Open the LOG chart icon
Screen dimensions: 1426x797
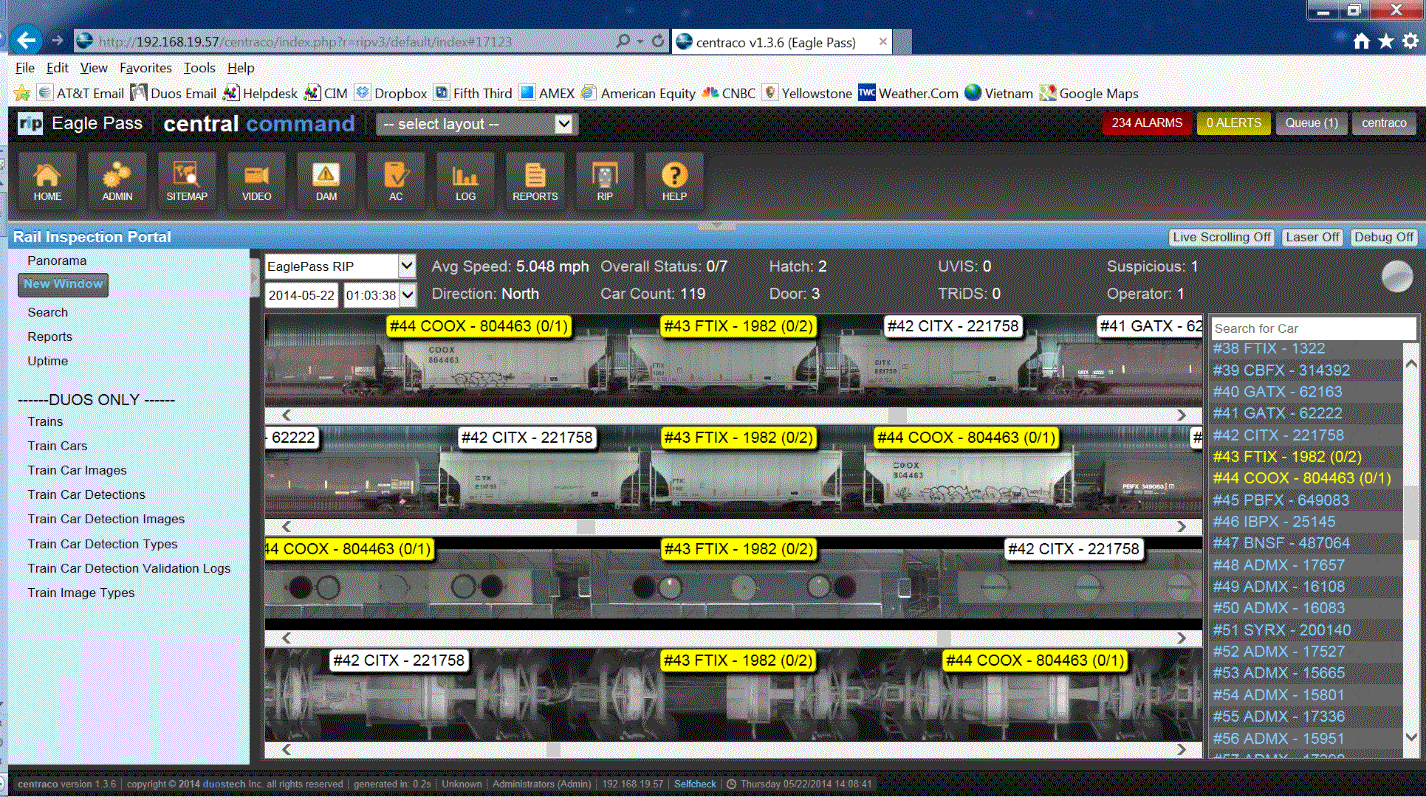point(465,181)
